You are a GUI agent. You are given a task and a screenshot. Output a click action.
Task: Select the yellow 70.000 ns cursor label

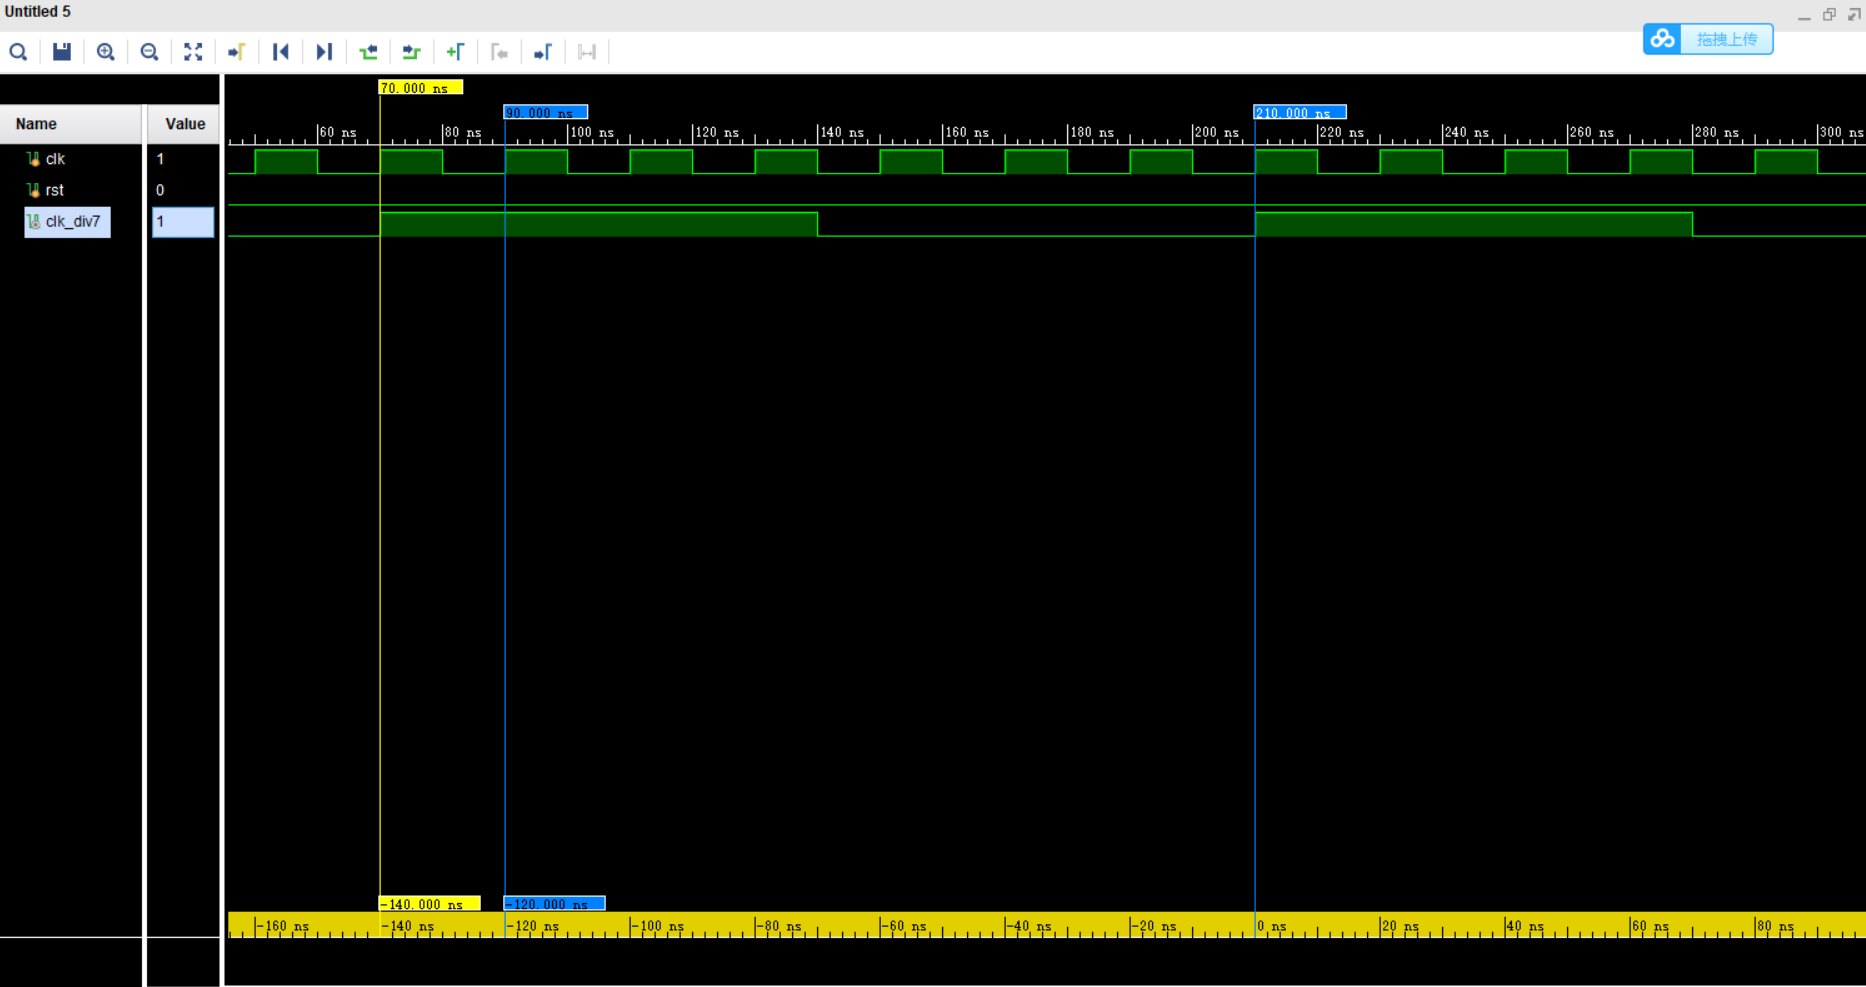(421, 88)
